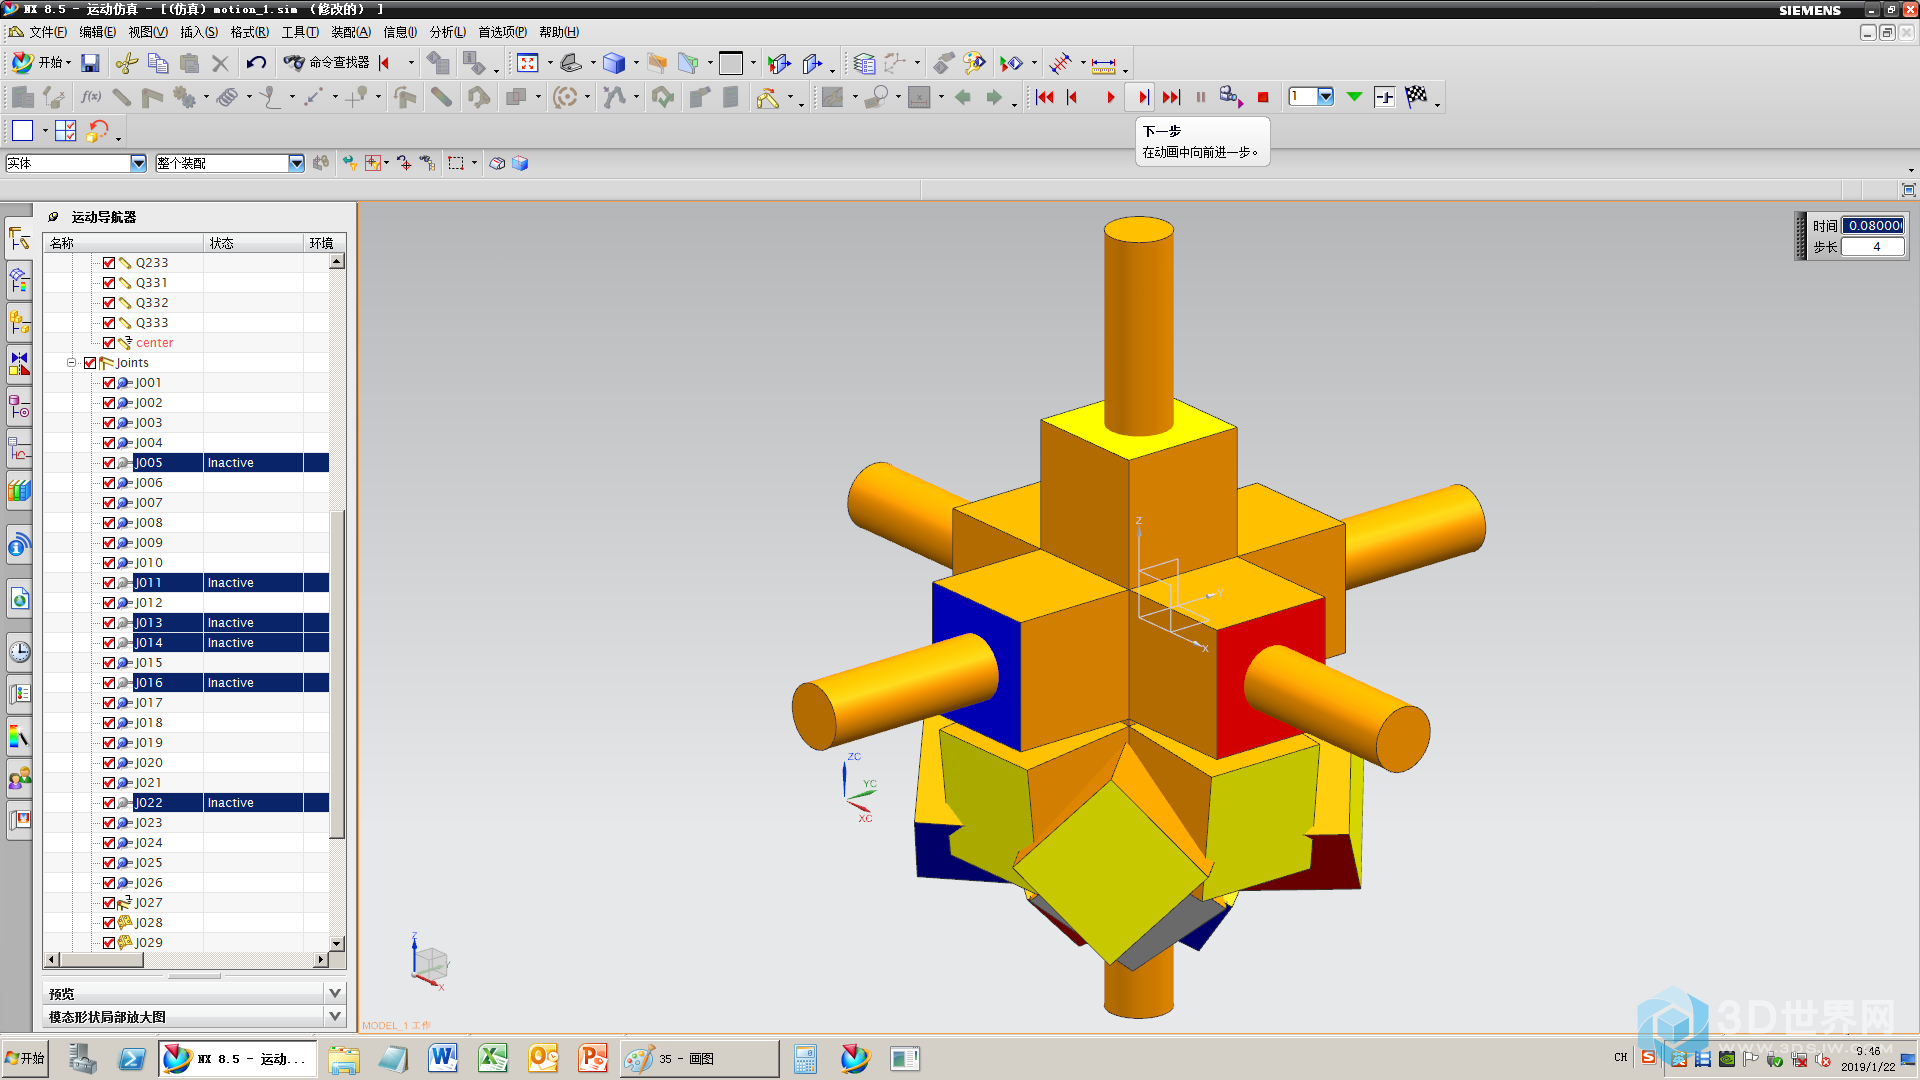The width and height of the screenshot is (1920, 1080).
Task: Click the 状态 column header
Action: point(254,243)
